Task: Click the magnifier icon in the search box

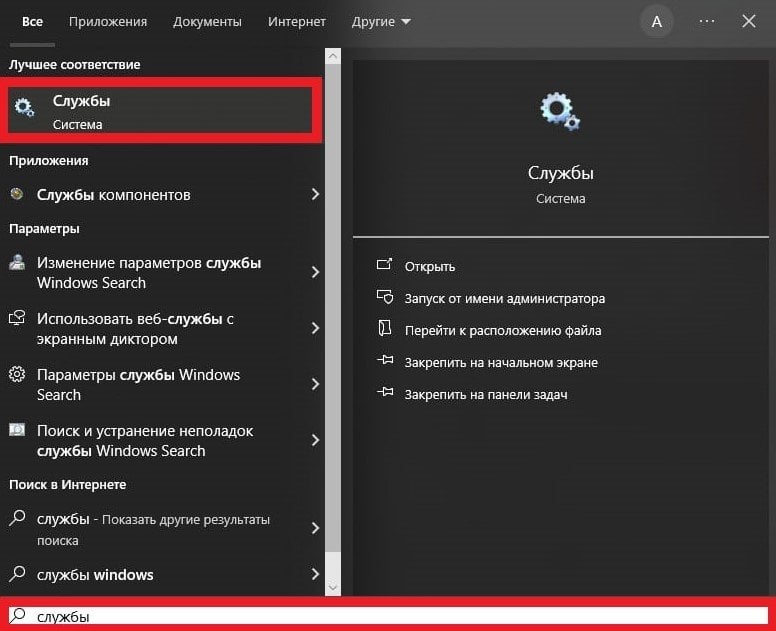Action: [x=18, y=615]
